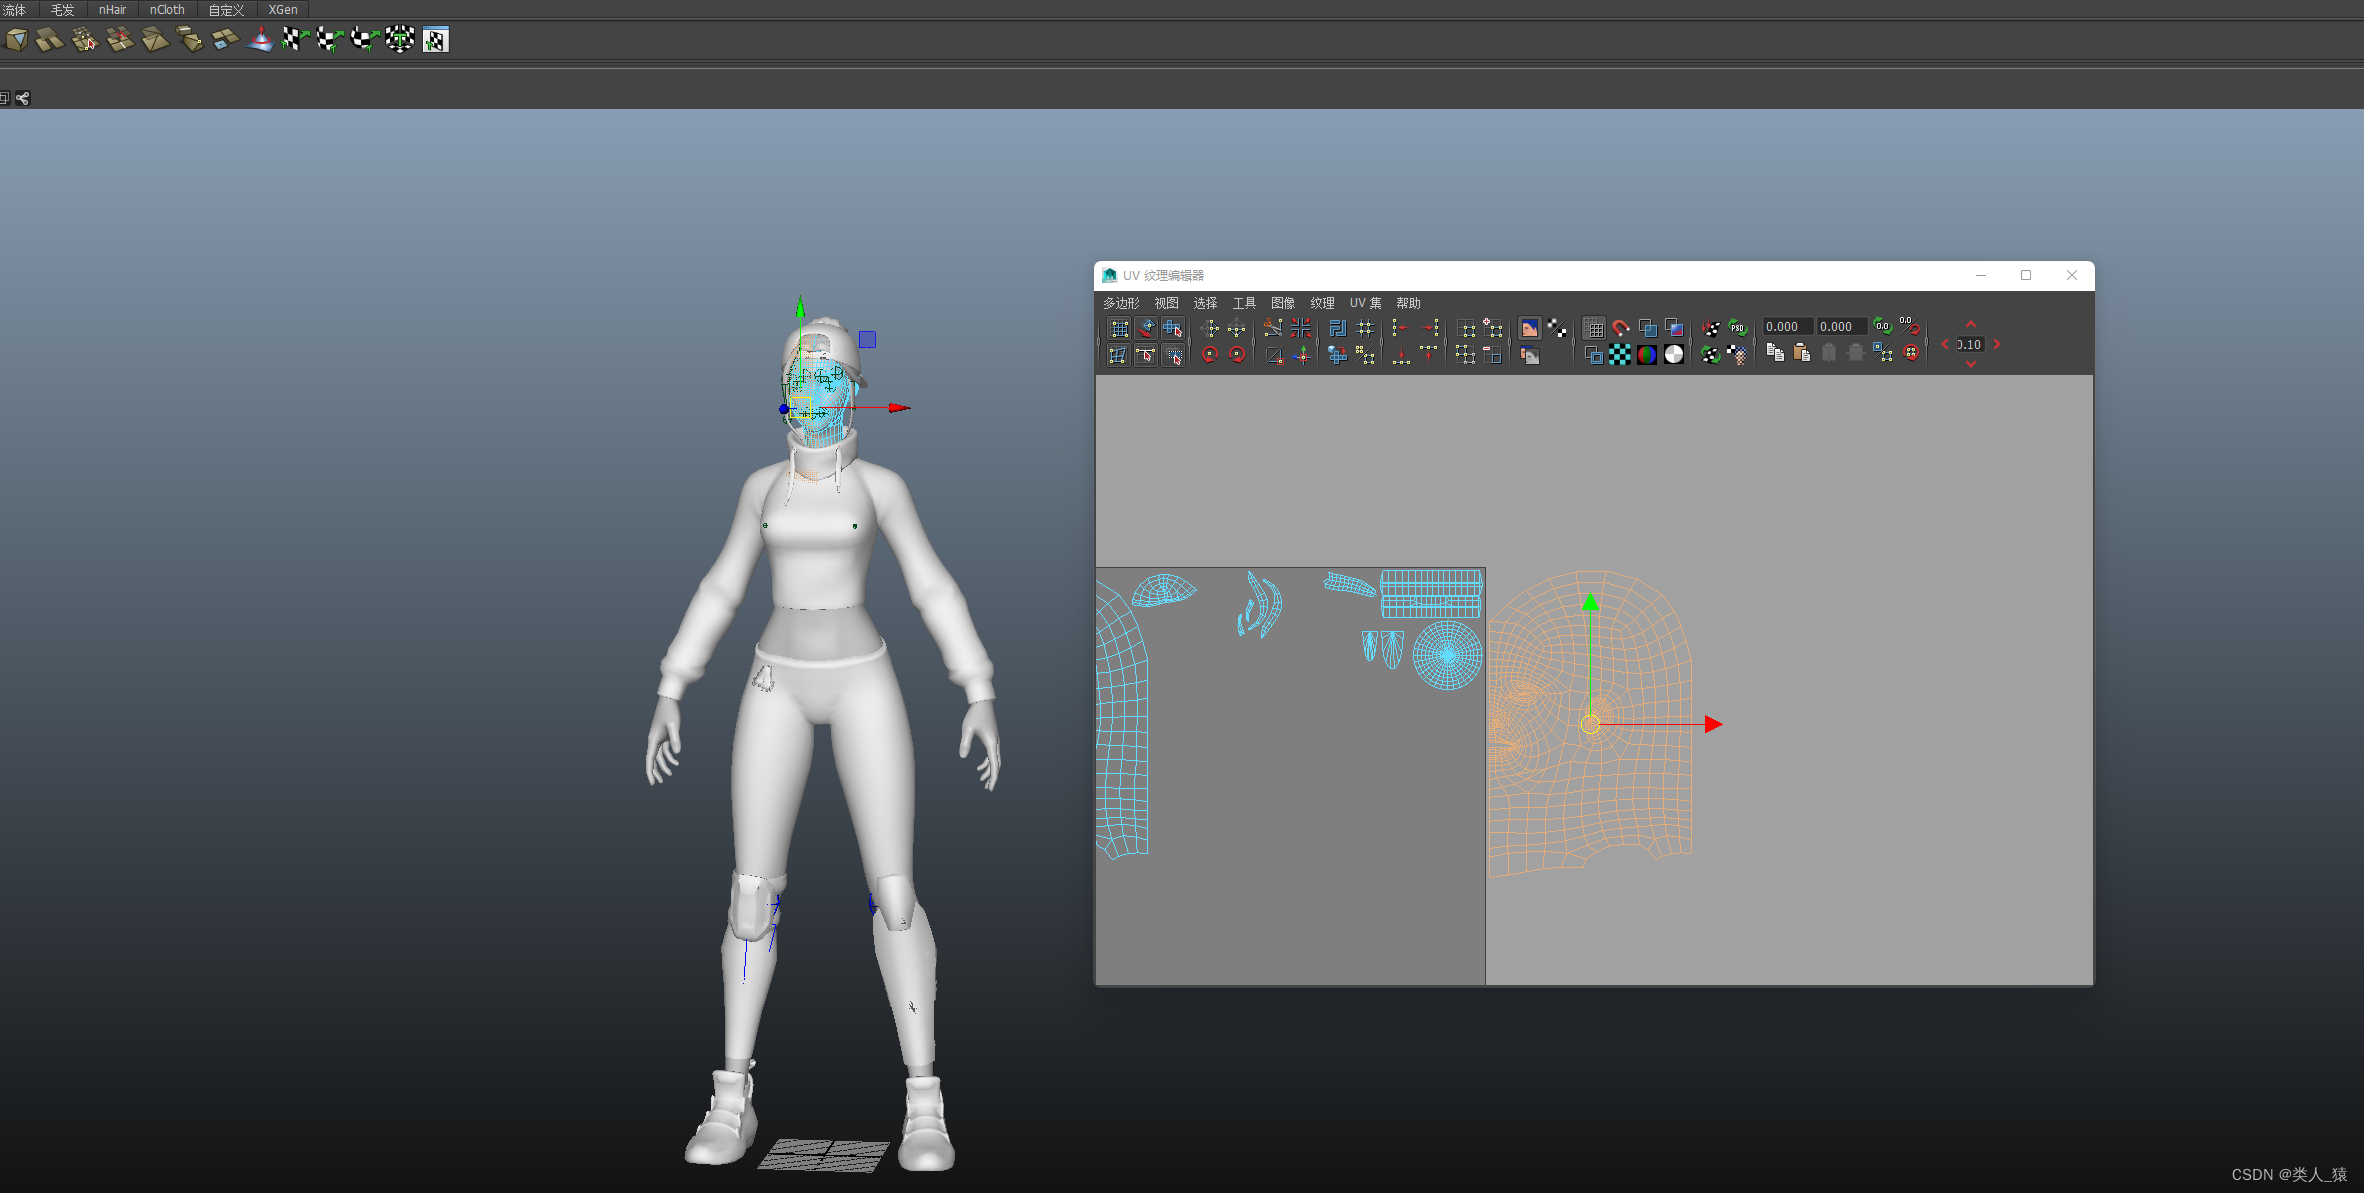This screenshot has height=1193, width=2364.
Task: Open the 视图 menu in UV editor
Action: point(1166,303)
